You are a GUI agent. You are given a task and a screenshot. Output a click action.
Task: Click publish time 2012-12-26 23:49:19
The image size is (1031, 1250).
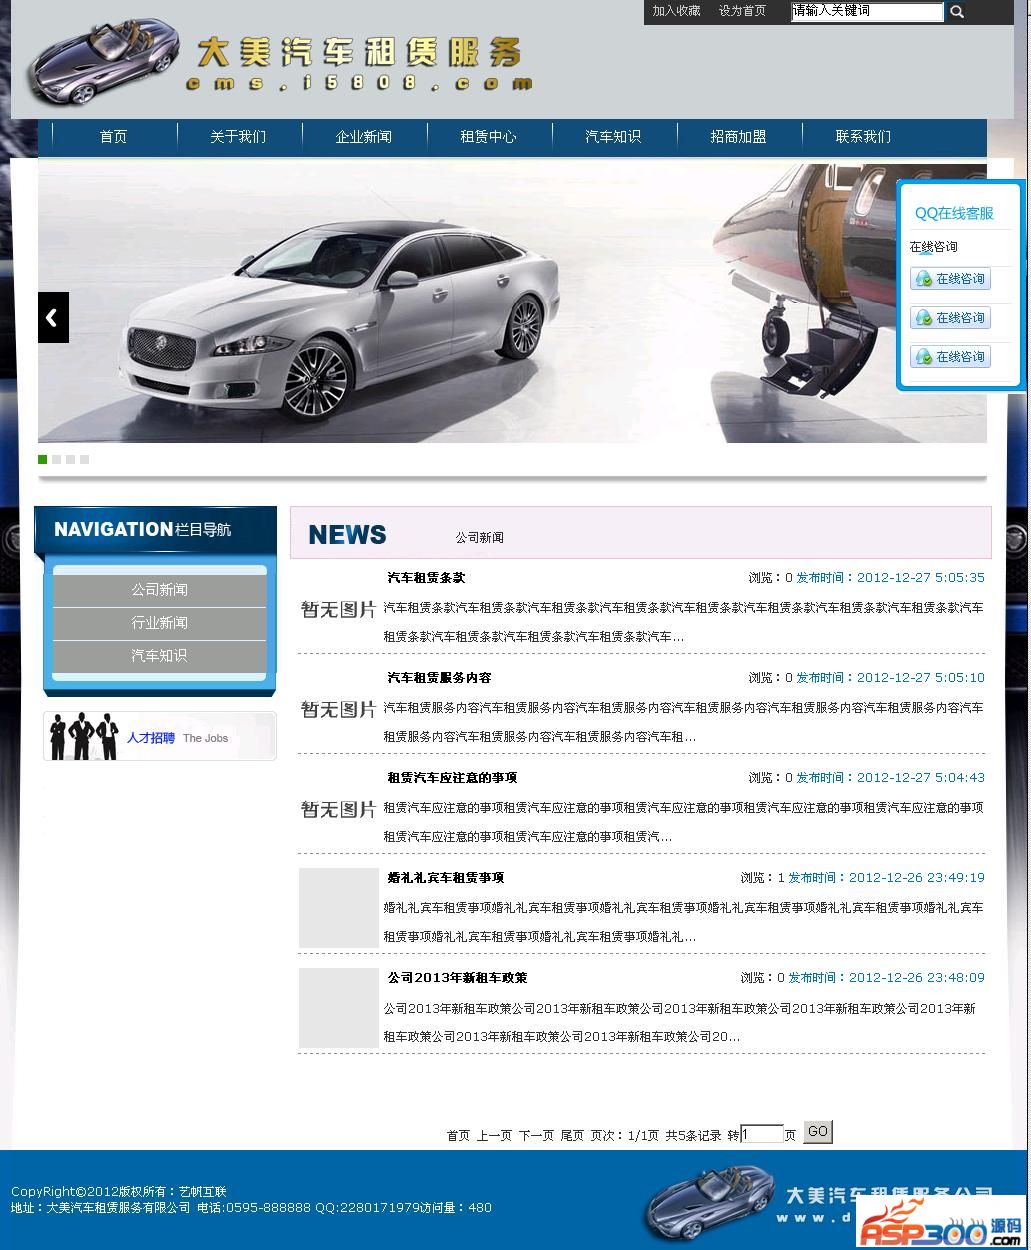tap(917, 878)
